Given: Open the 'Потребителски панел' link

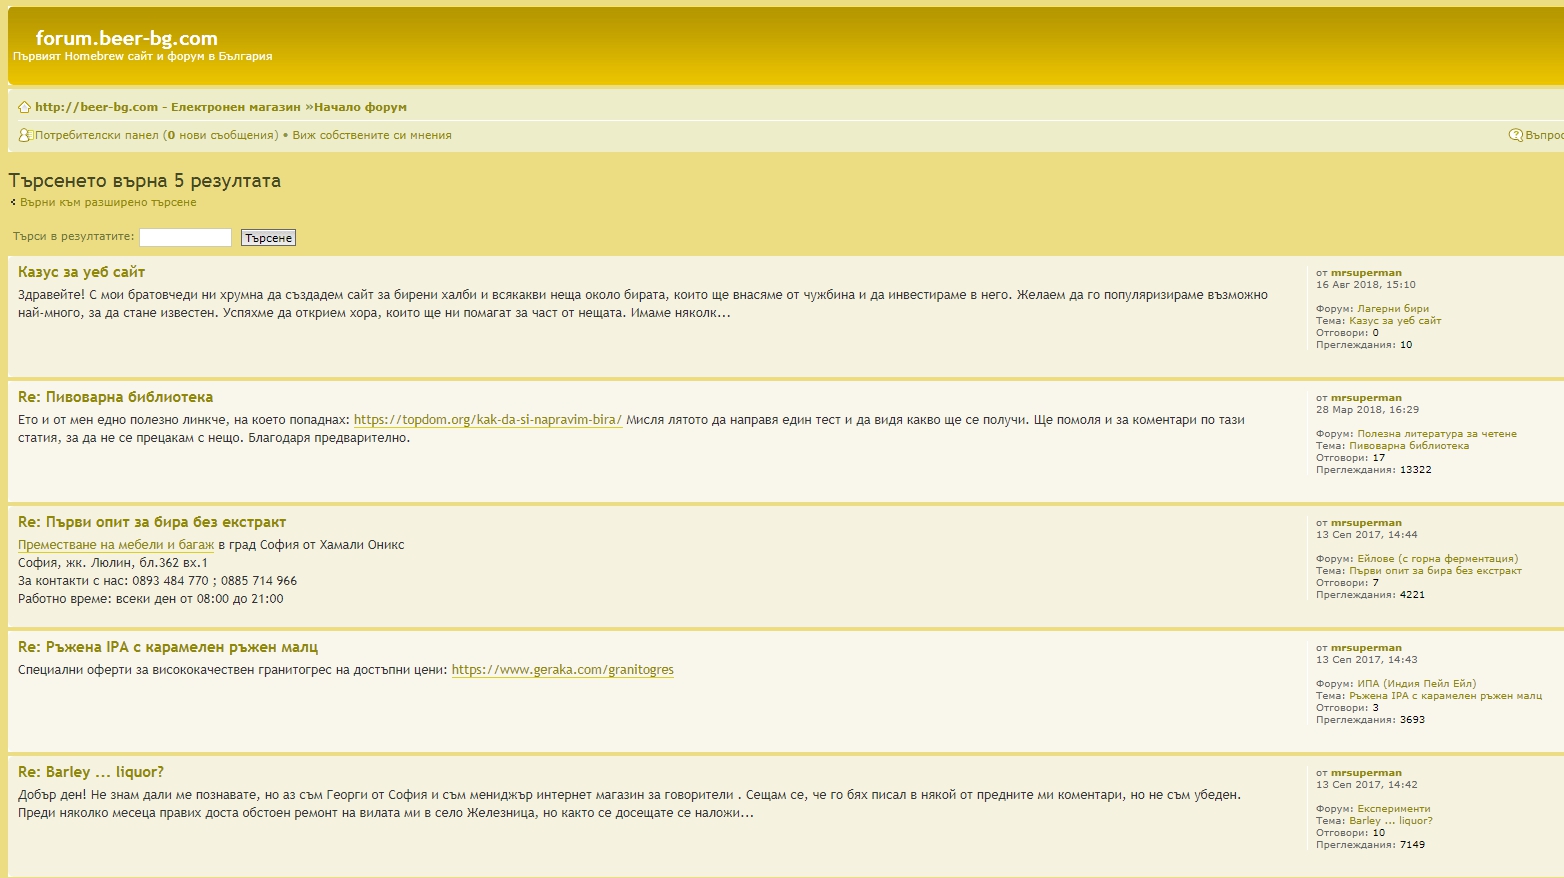Looking at the screenshot, I should point(96,135).
